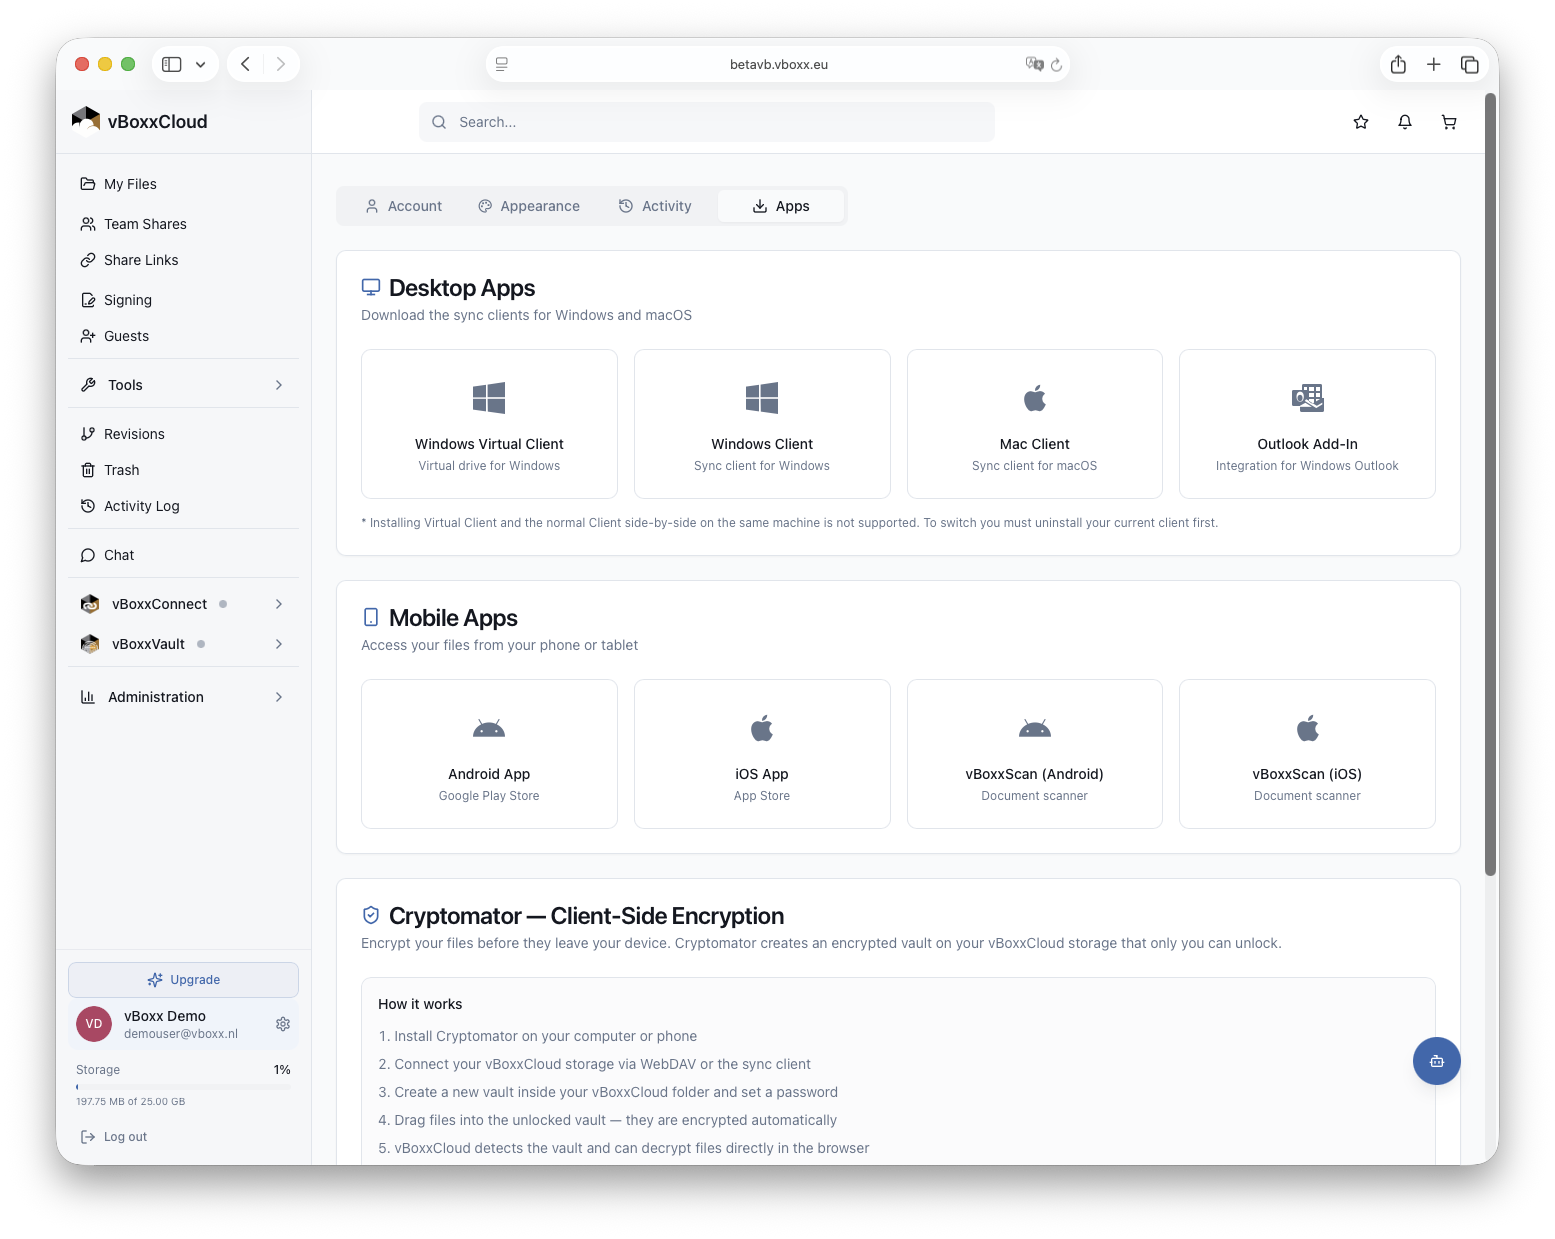Open Activity Log in sidebar
This screenshot has height=1239, width=1555.
point(183,506)
